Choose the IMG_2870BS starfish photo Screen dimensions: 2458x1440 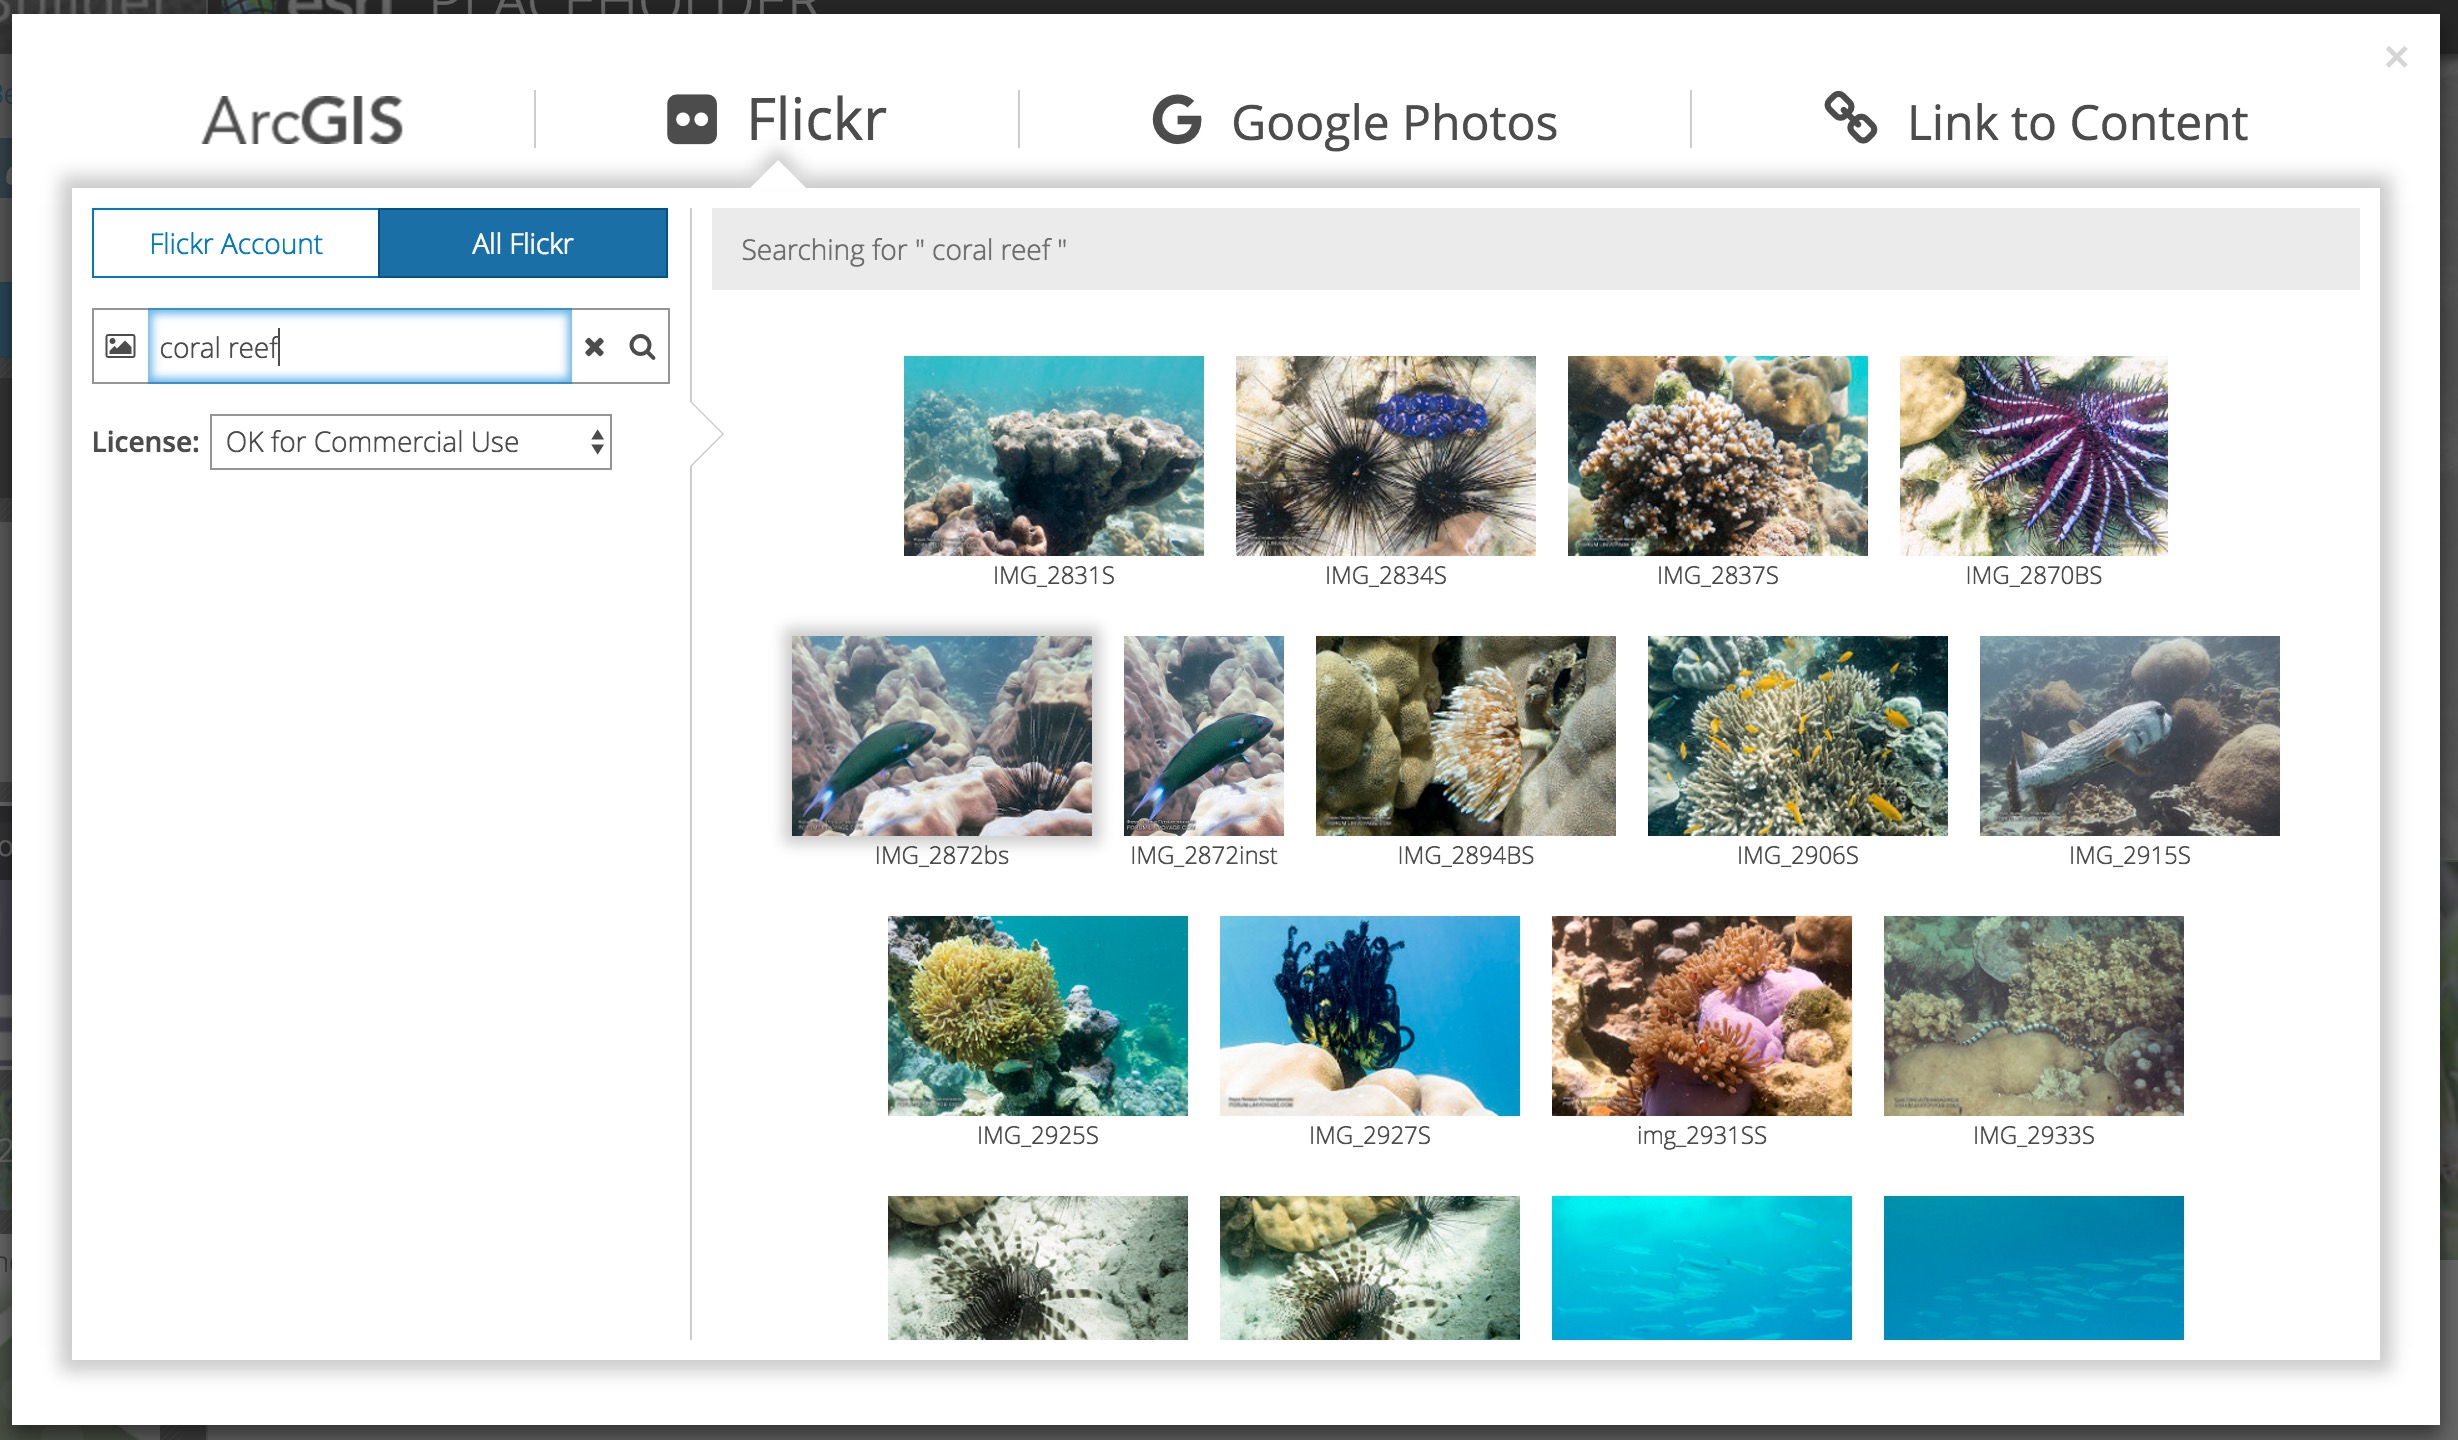[2033, 456]
